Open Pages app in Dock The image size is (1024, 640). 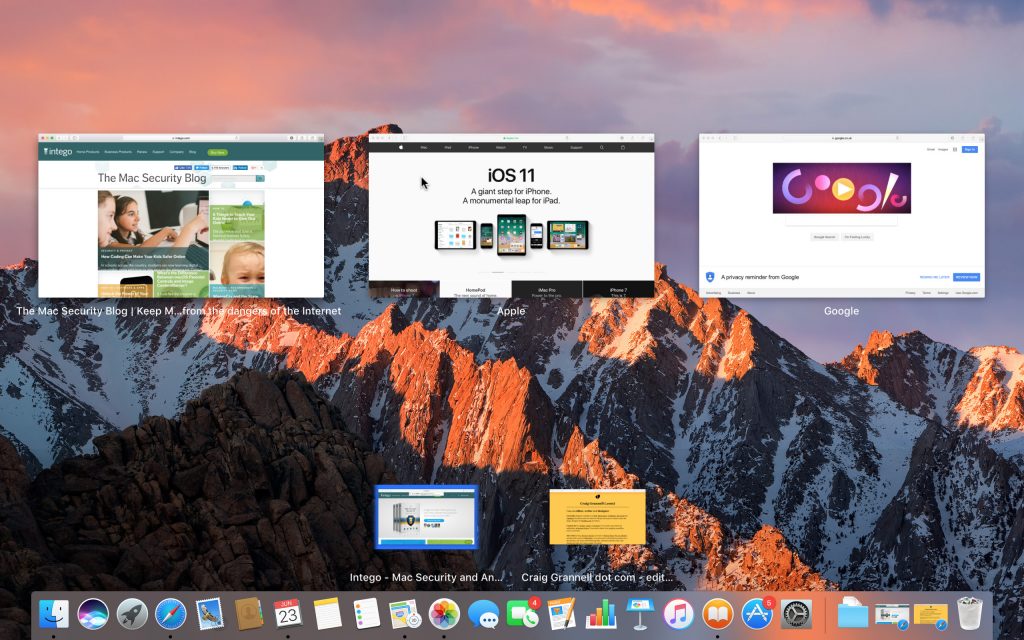pyautogui.click(x=562, y=614)
